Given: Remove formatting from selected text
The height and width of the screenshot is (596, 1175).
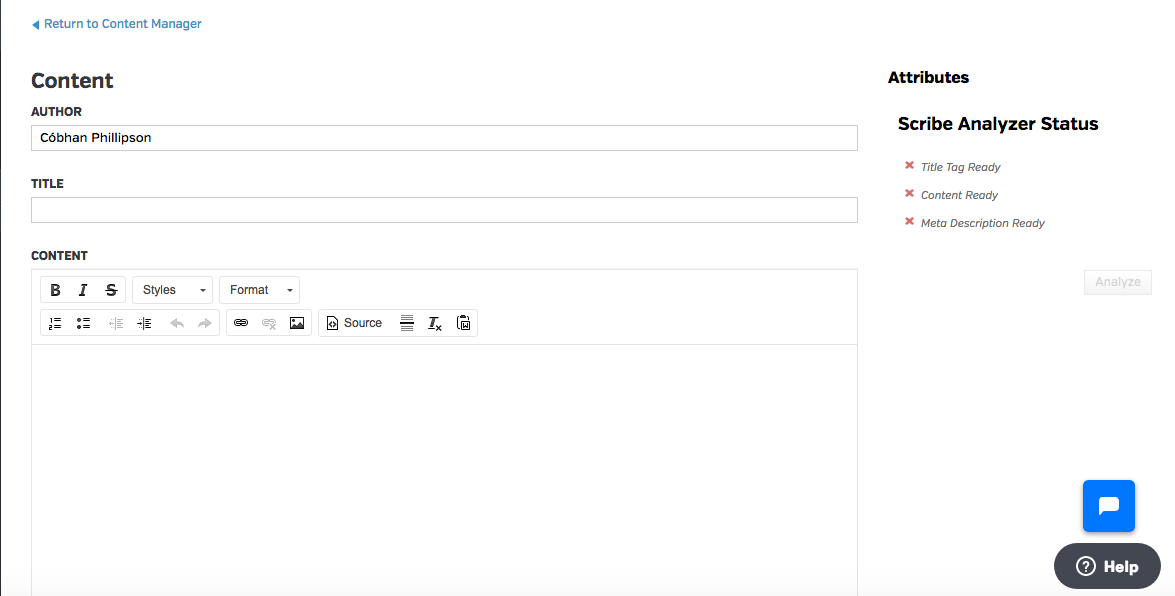Looking at the screenshot, I should point(435,323).
